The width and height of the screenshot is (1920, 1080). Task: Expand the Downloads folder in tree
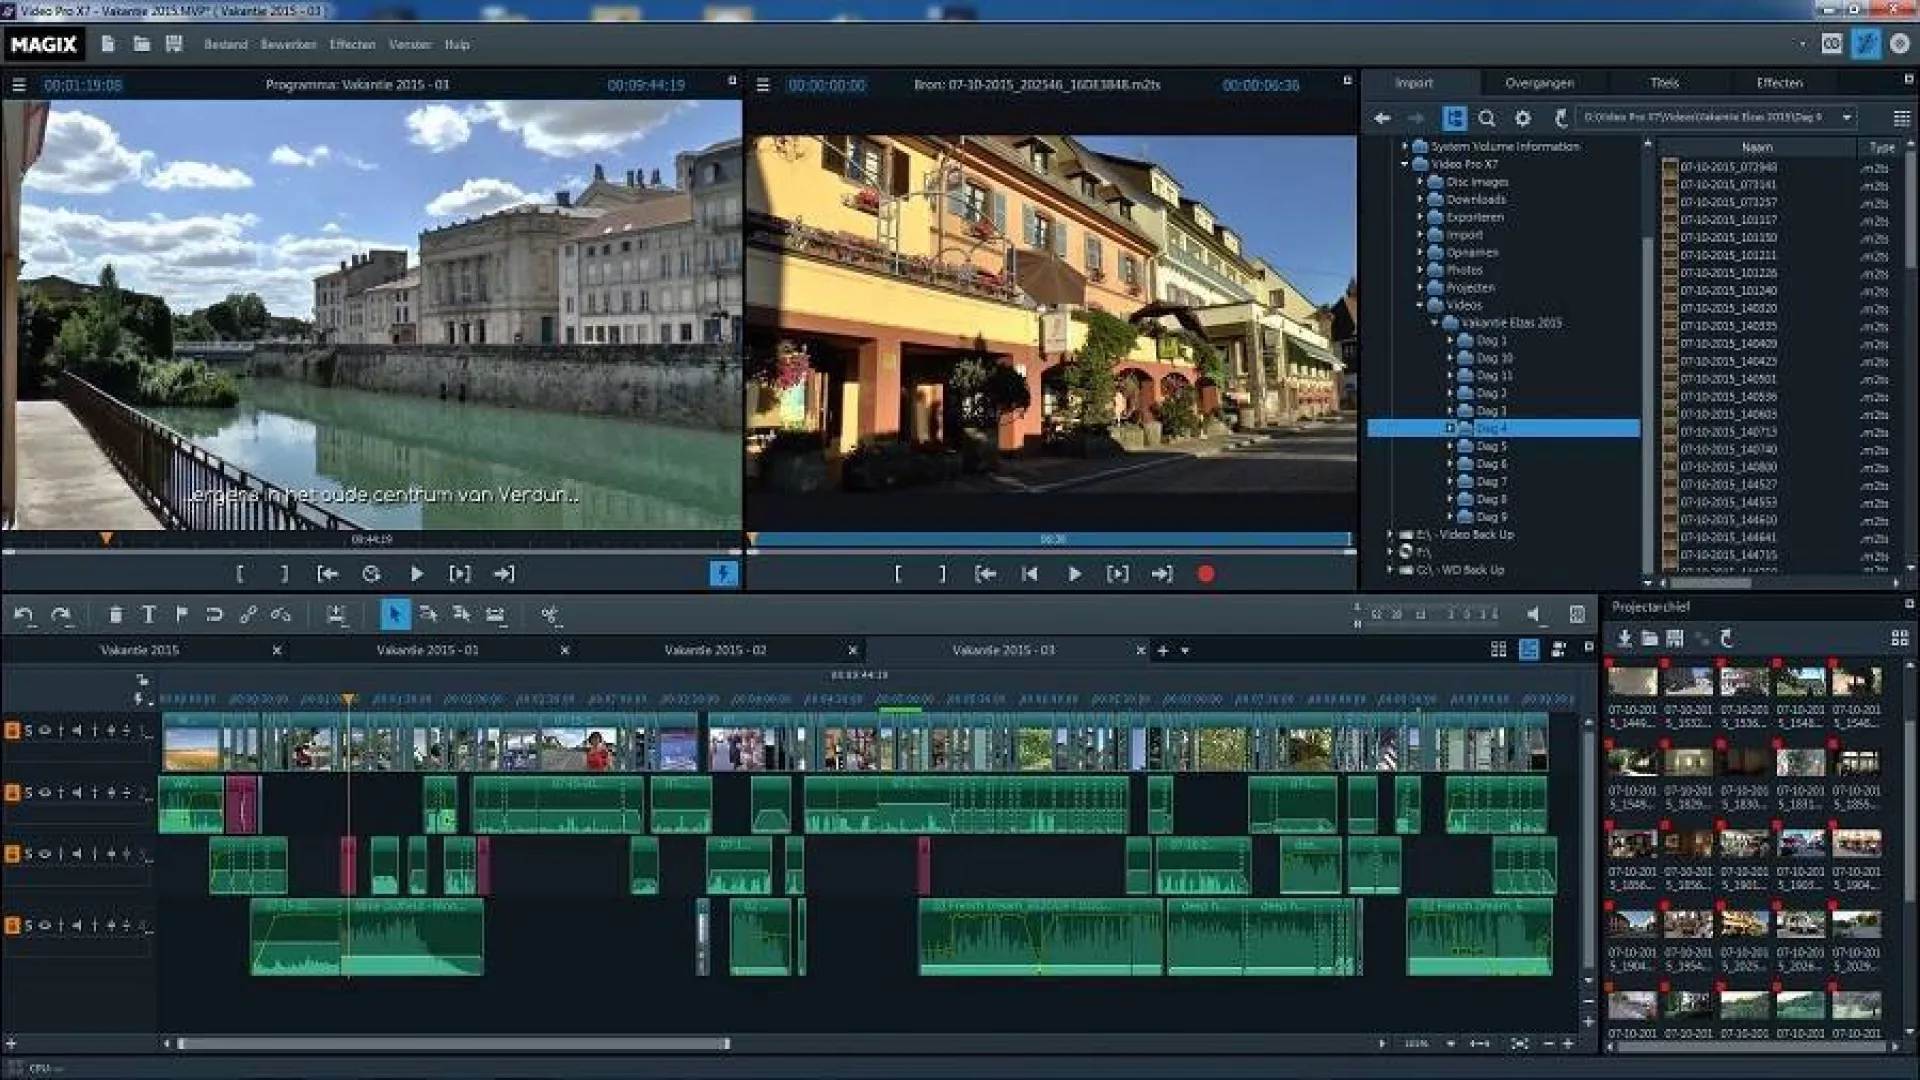pyautogui.click(x=1420, y=200)
